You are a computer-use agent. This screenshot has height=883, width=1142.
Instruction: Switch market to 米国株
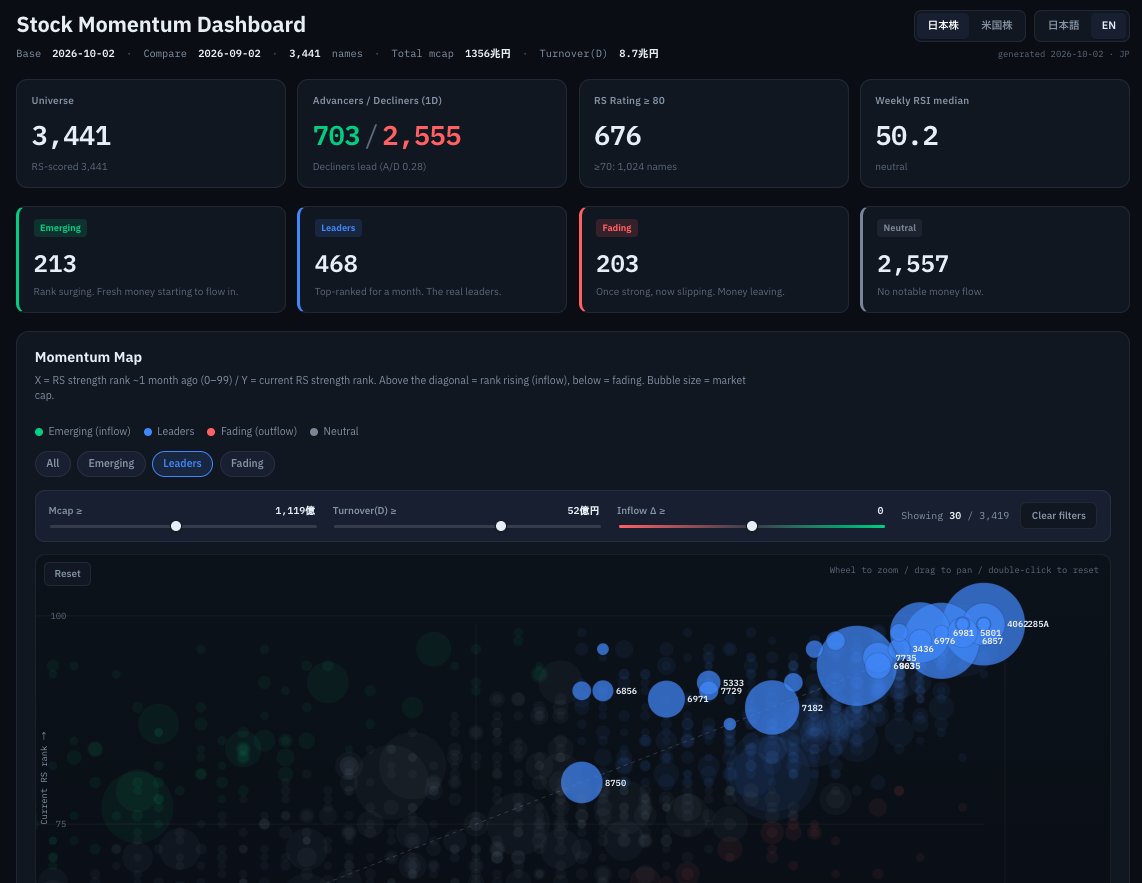996,25
